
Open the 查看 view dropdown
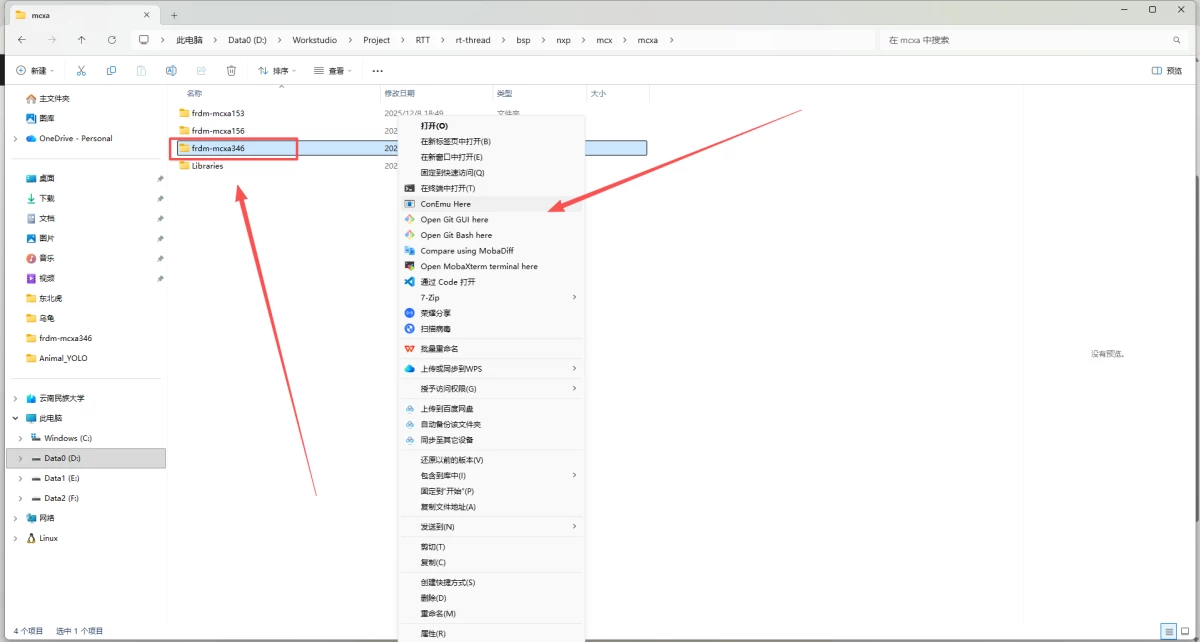click(x=332, y=71)
